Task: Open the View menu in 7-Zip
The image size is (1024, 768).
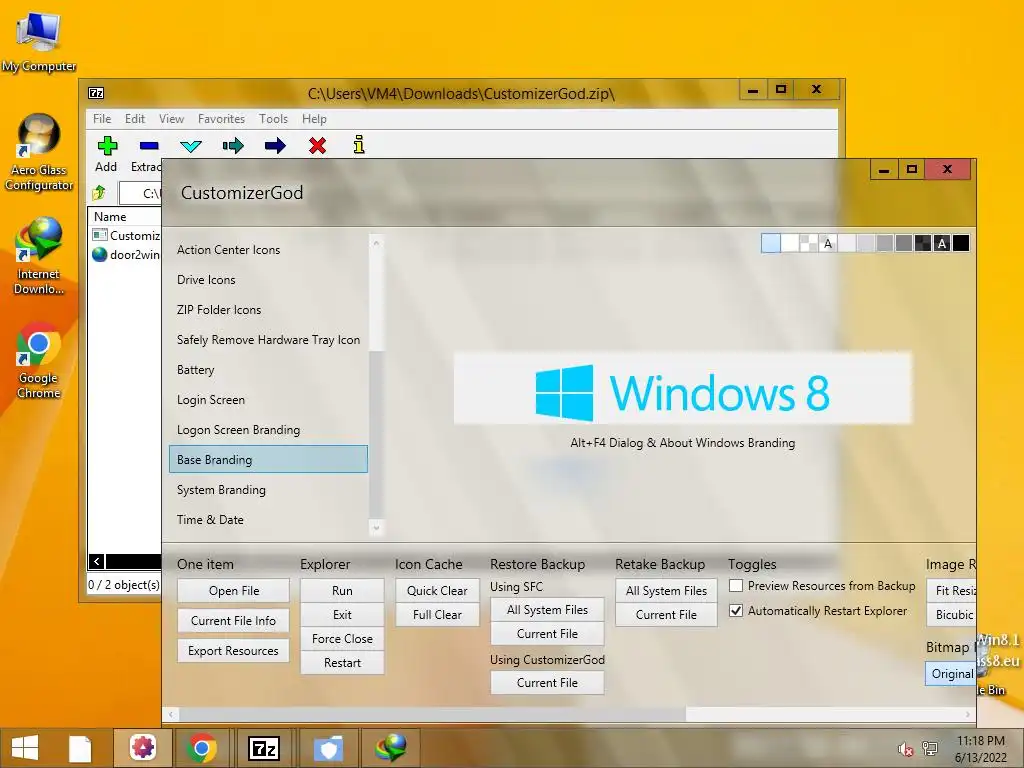Action: [171, 119]
